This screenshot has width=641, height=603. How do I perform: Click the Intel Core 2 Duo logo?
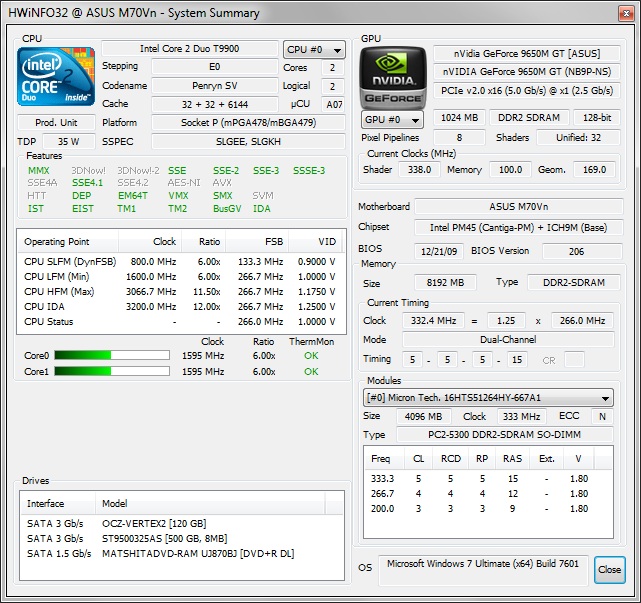[x=56, y=77]
